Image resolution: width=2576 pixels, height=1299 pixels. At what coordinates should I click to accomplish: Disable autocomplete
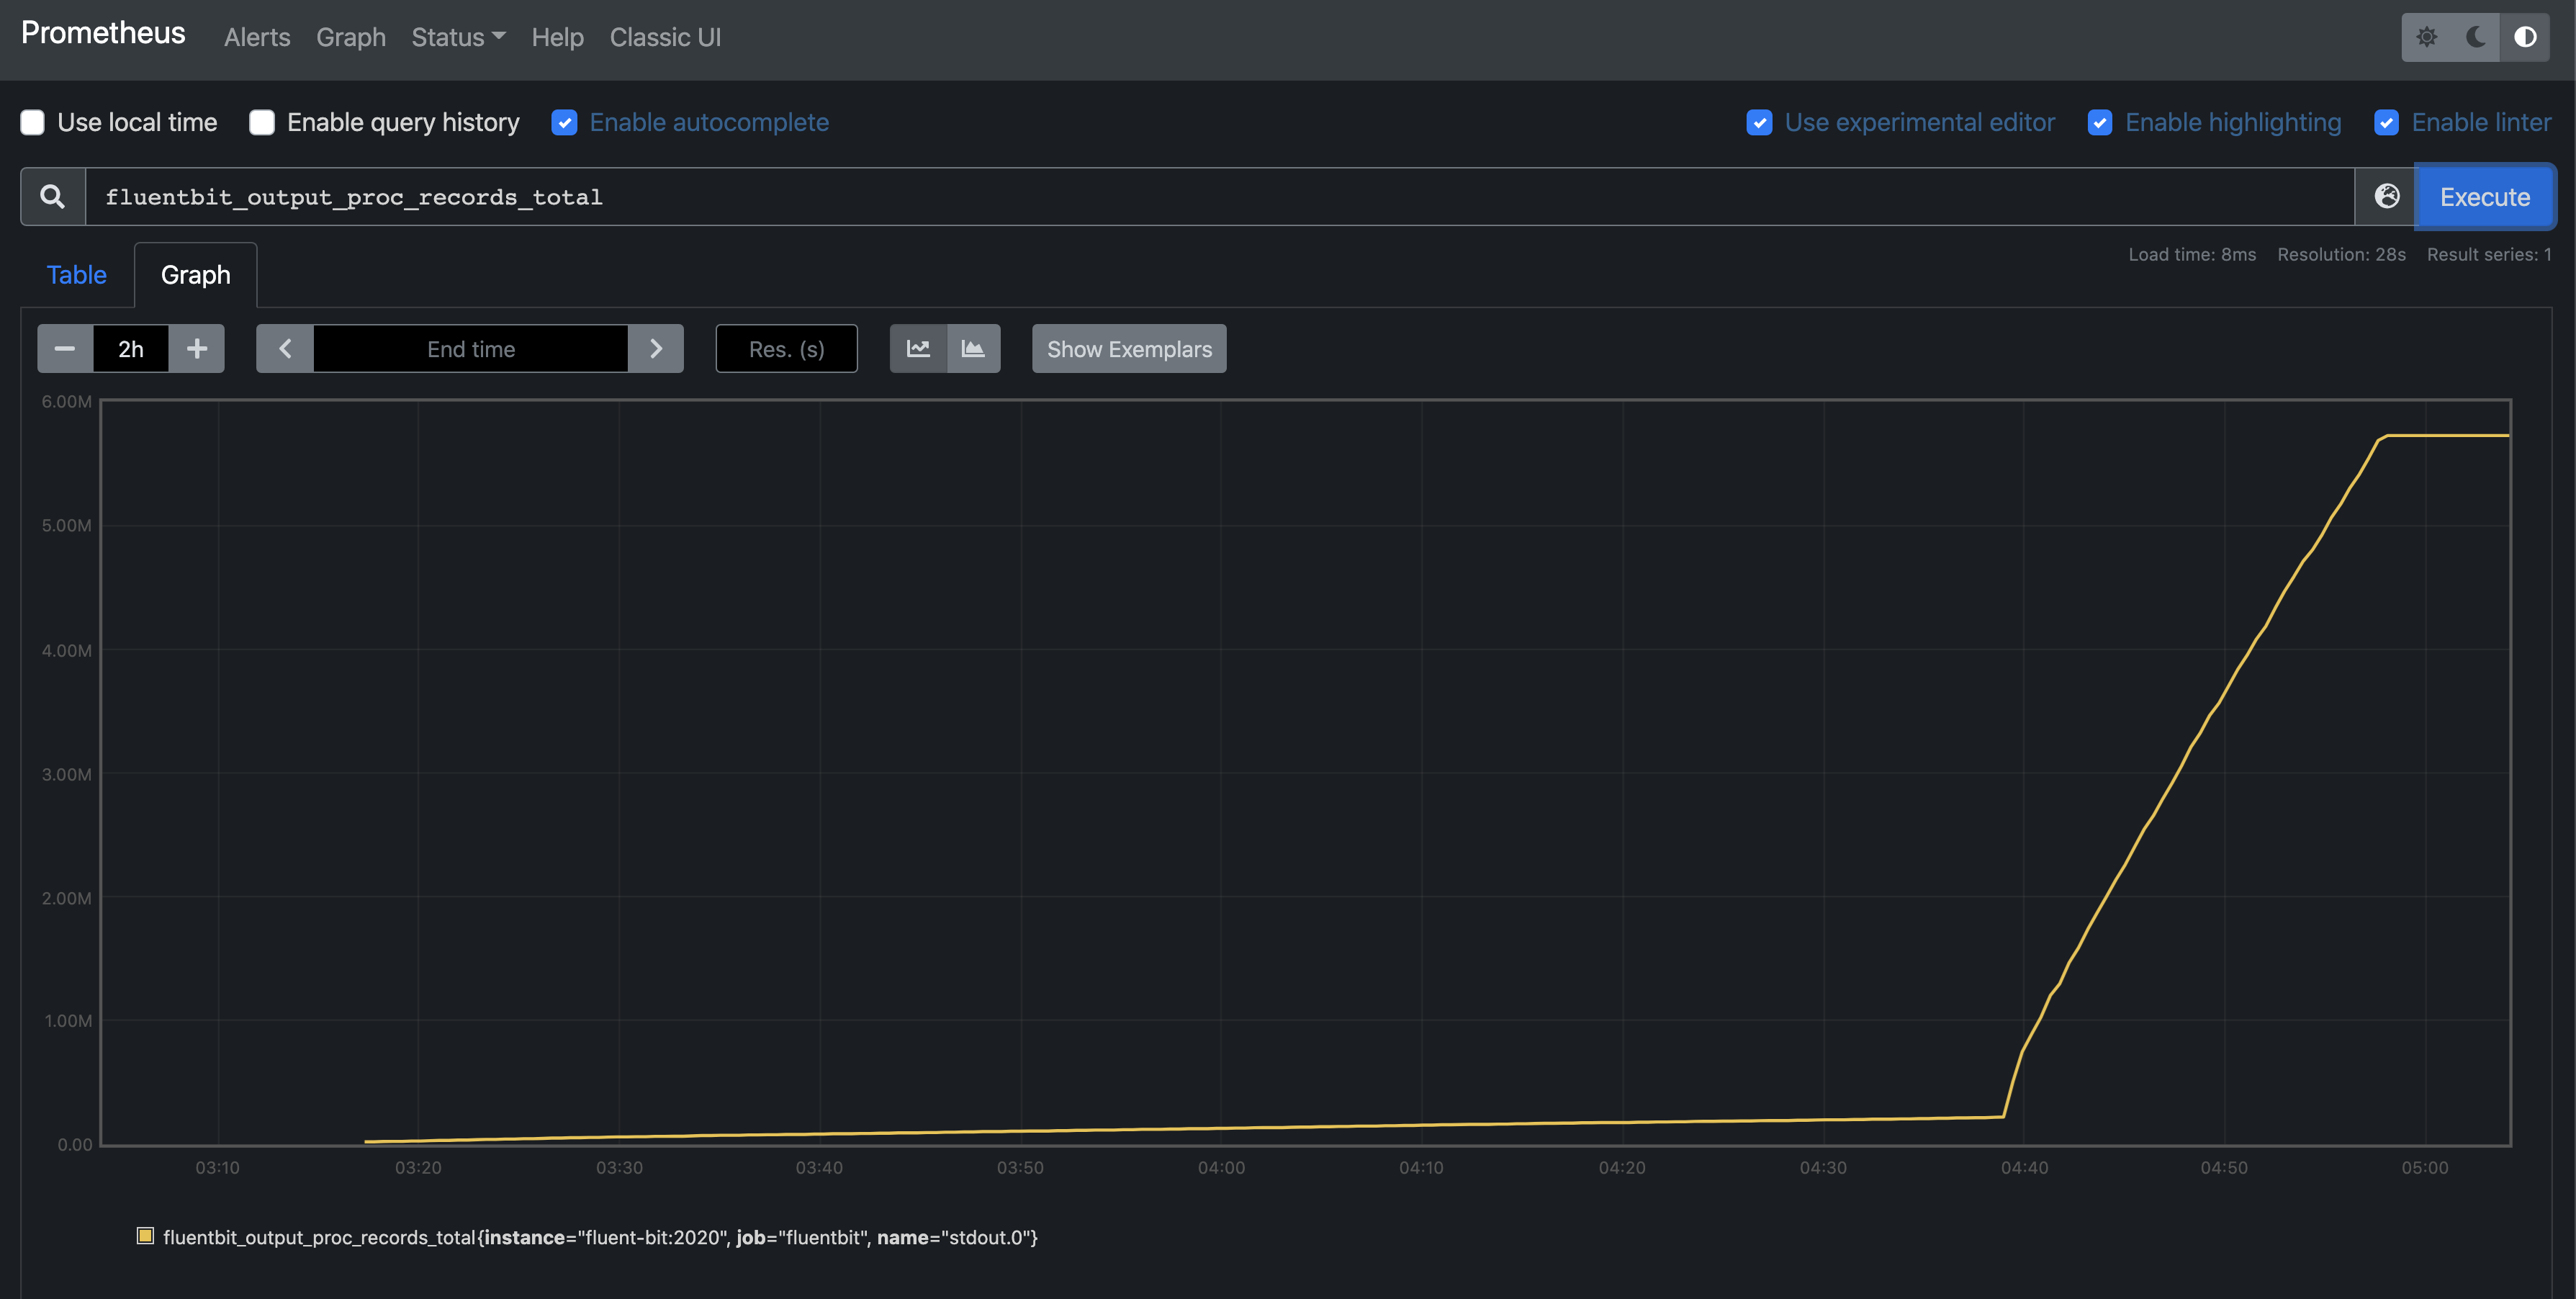coord(564,122)
